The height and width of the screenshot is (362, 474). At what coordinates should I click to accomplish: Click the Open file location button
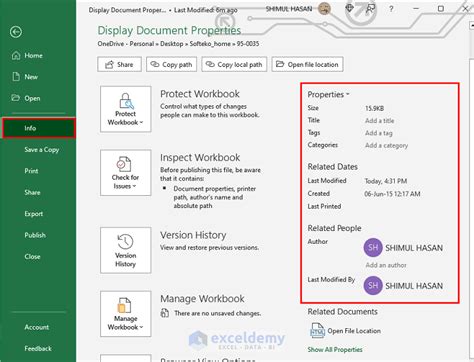click(307, 64)
